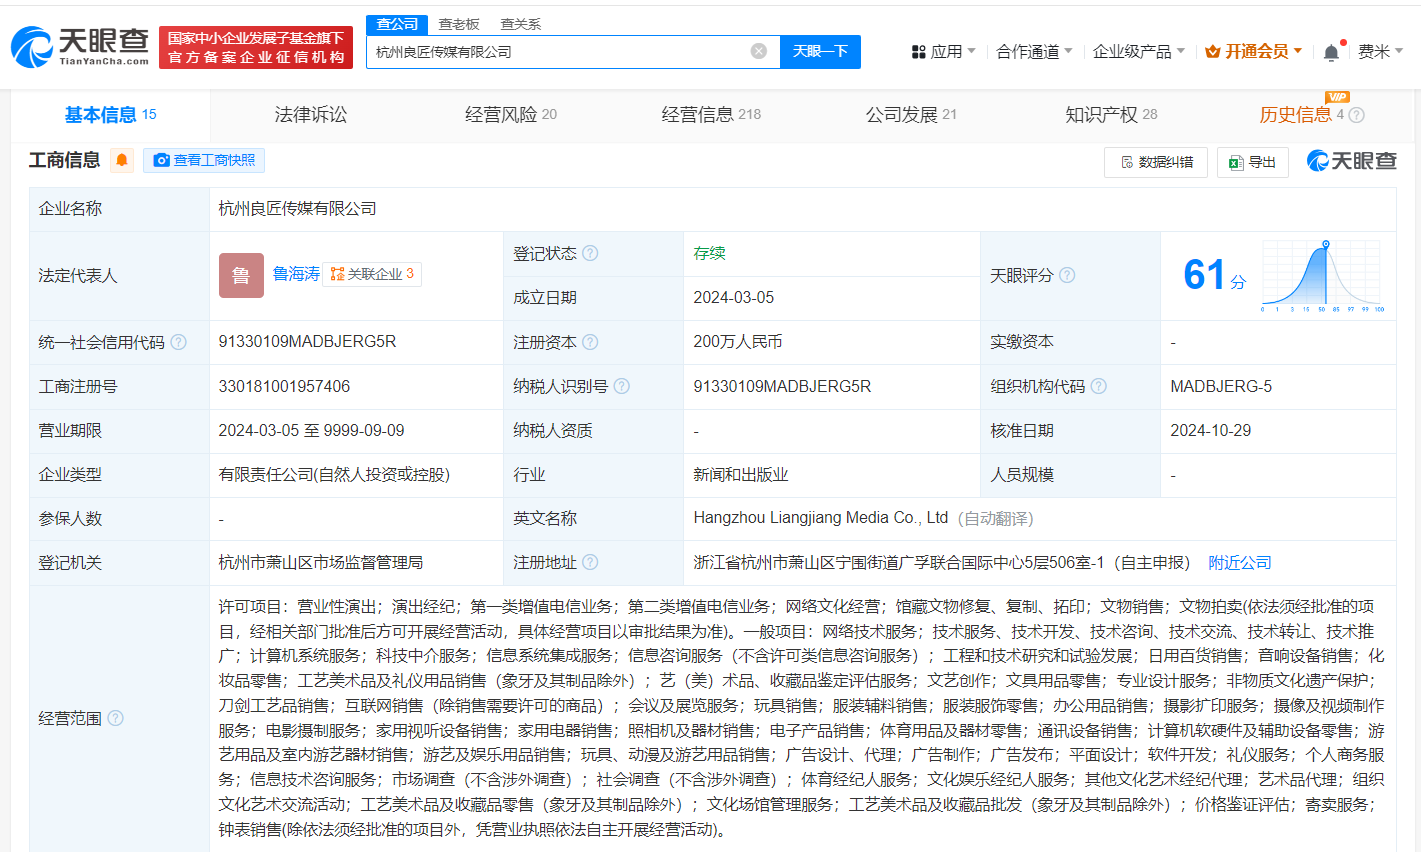Click the Tianyancha watermark logo beside 导出
Screen dimensions: 1421x852
coord(1351,161)
